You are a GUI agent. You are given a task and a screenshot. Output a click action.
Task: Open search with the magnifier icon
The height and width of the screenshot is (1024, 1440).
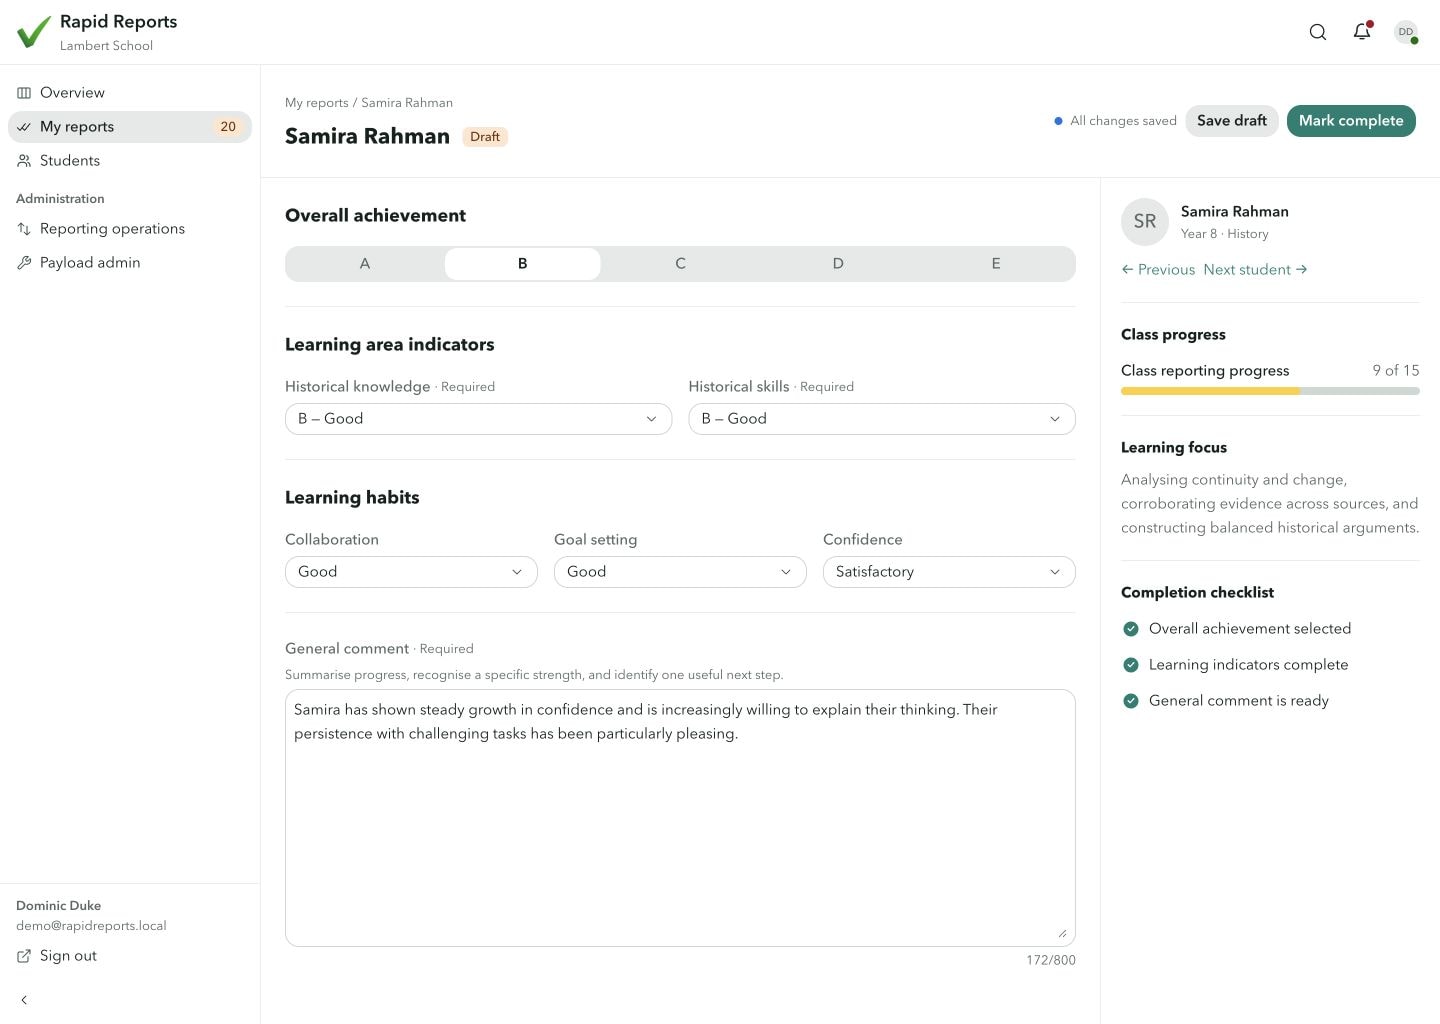pyautogui.click(x=1318, y=32)
